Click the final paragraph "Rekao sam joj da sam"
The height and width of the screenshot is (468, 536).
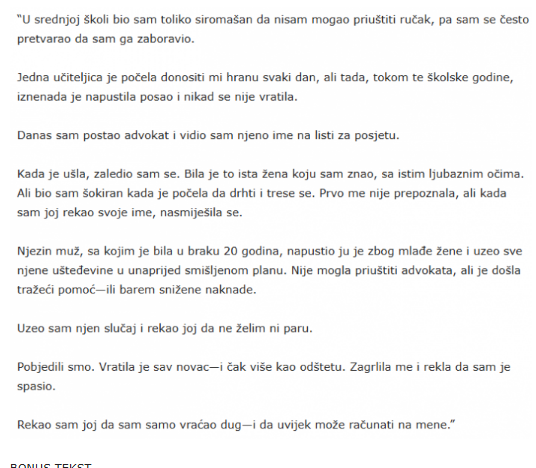click(x=236, y=425)
